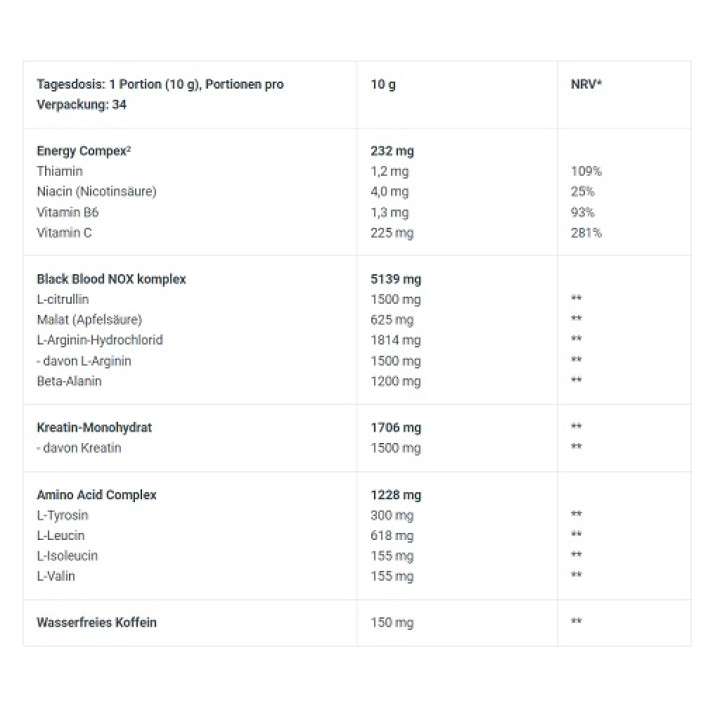The image size is (720, 720).
Task: Click the '10 g' column header
Action: (383, 85)
